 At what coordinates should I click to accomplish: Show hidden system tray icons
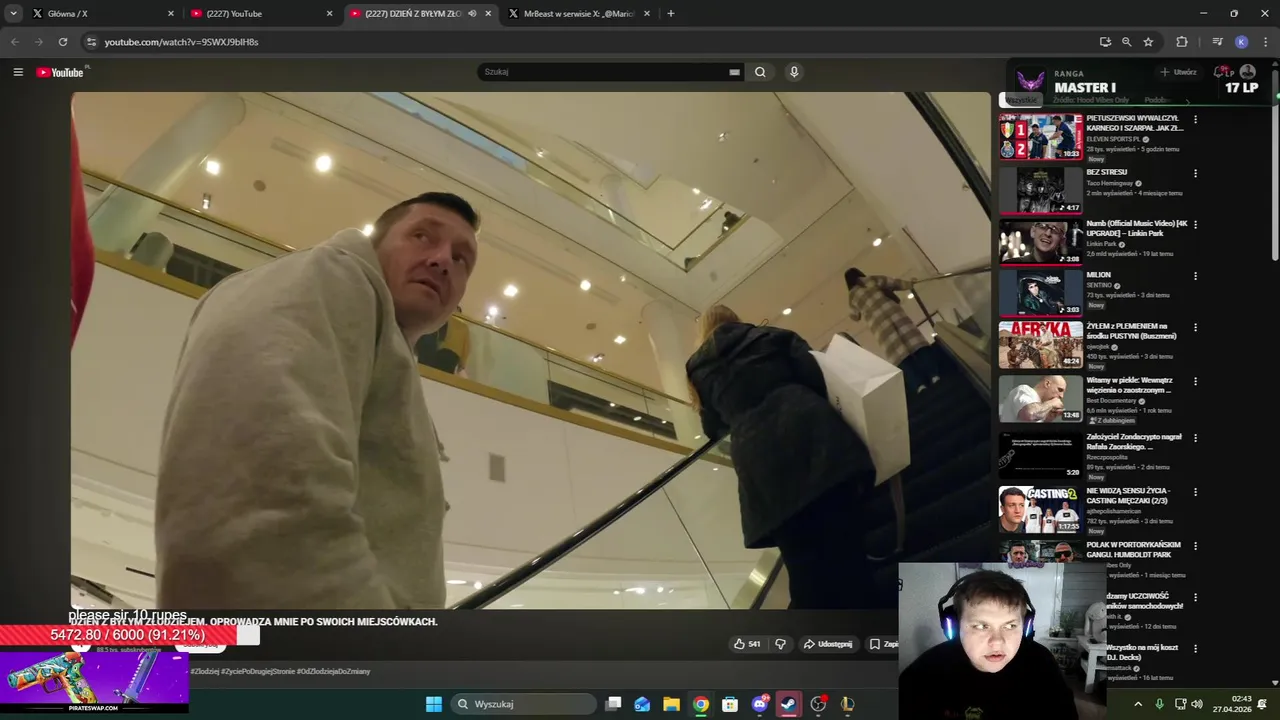(1137, 704)
